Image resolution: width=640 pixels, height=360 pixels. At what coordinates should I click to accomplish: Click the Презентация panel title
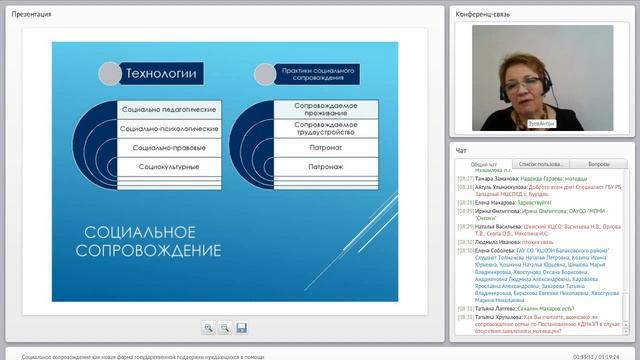pos(31,14)
